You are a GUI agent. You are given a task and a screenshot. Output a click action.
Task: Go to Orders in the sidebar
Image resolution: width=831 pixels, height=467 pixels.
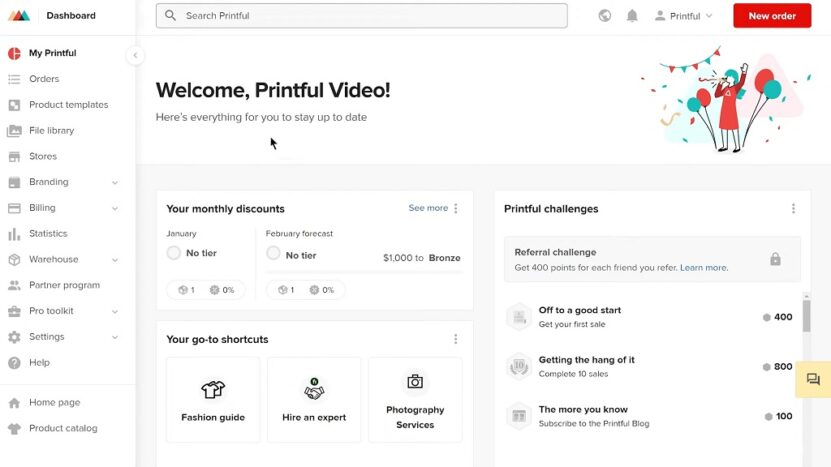pyautogui.click(x=44, y=79)
